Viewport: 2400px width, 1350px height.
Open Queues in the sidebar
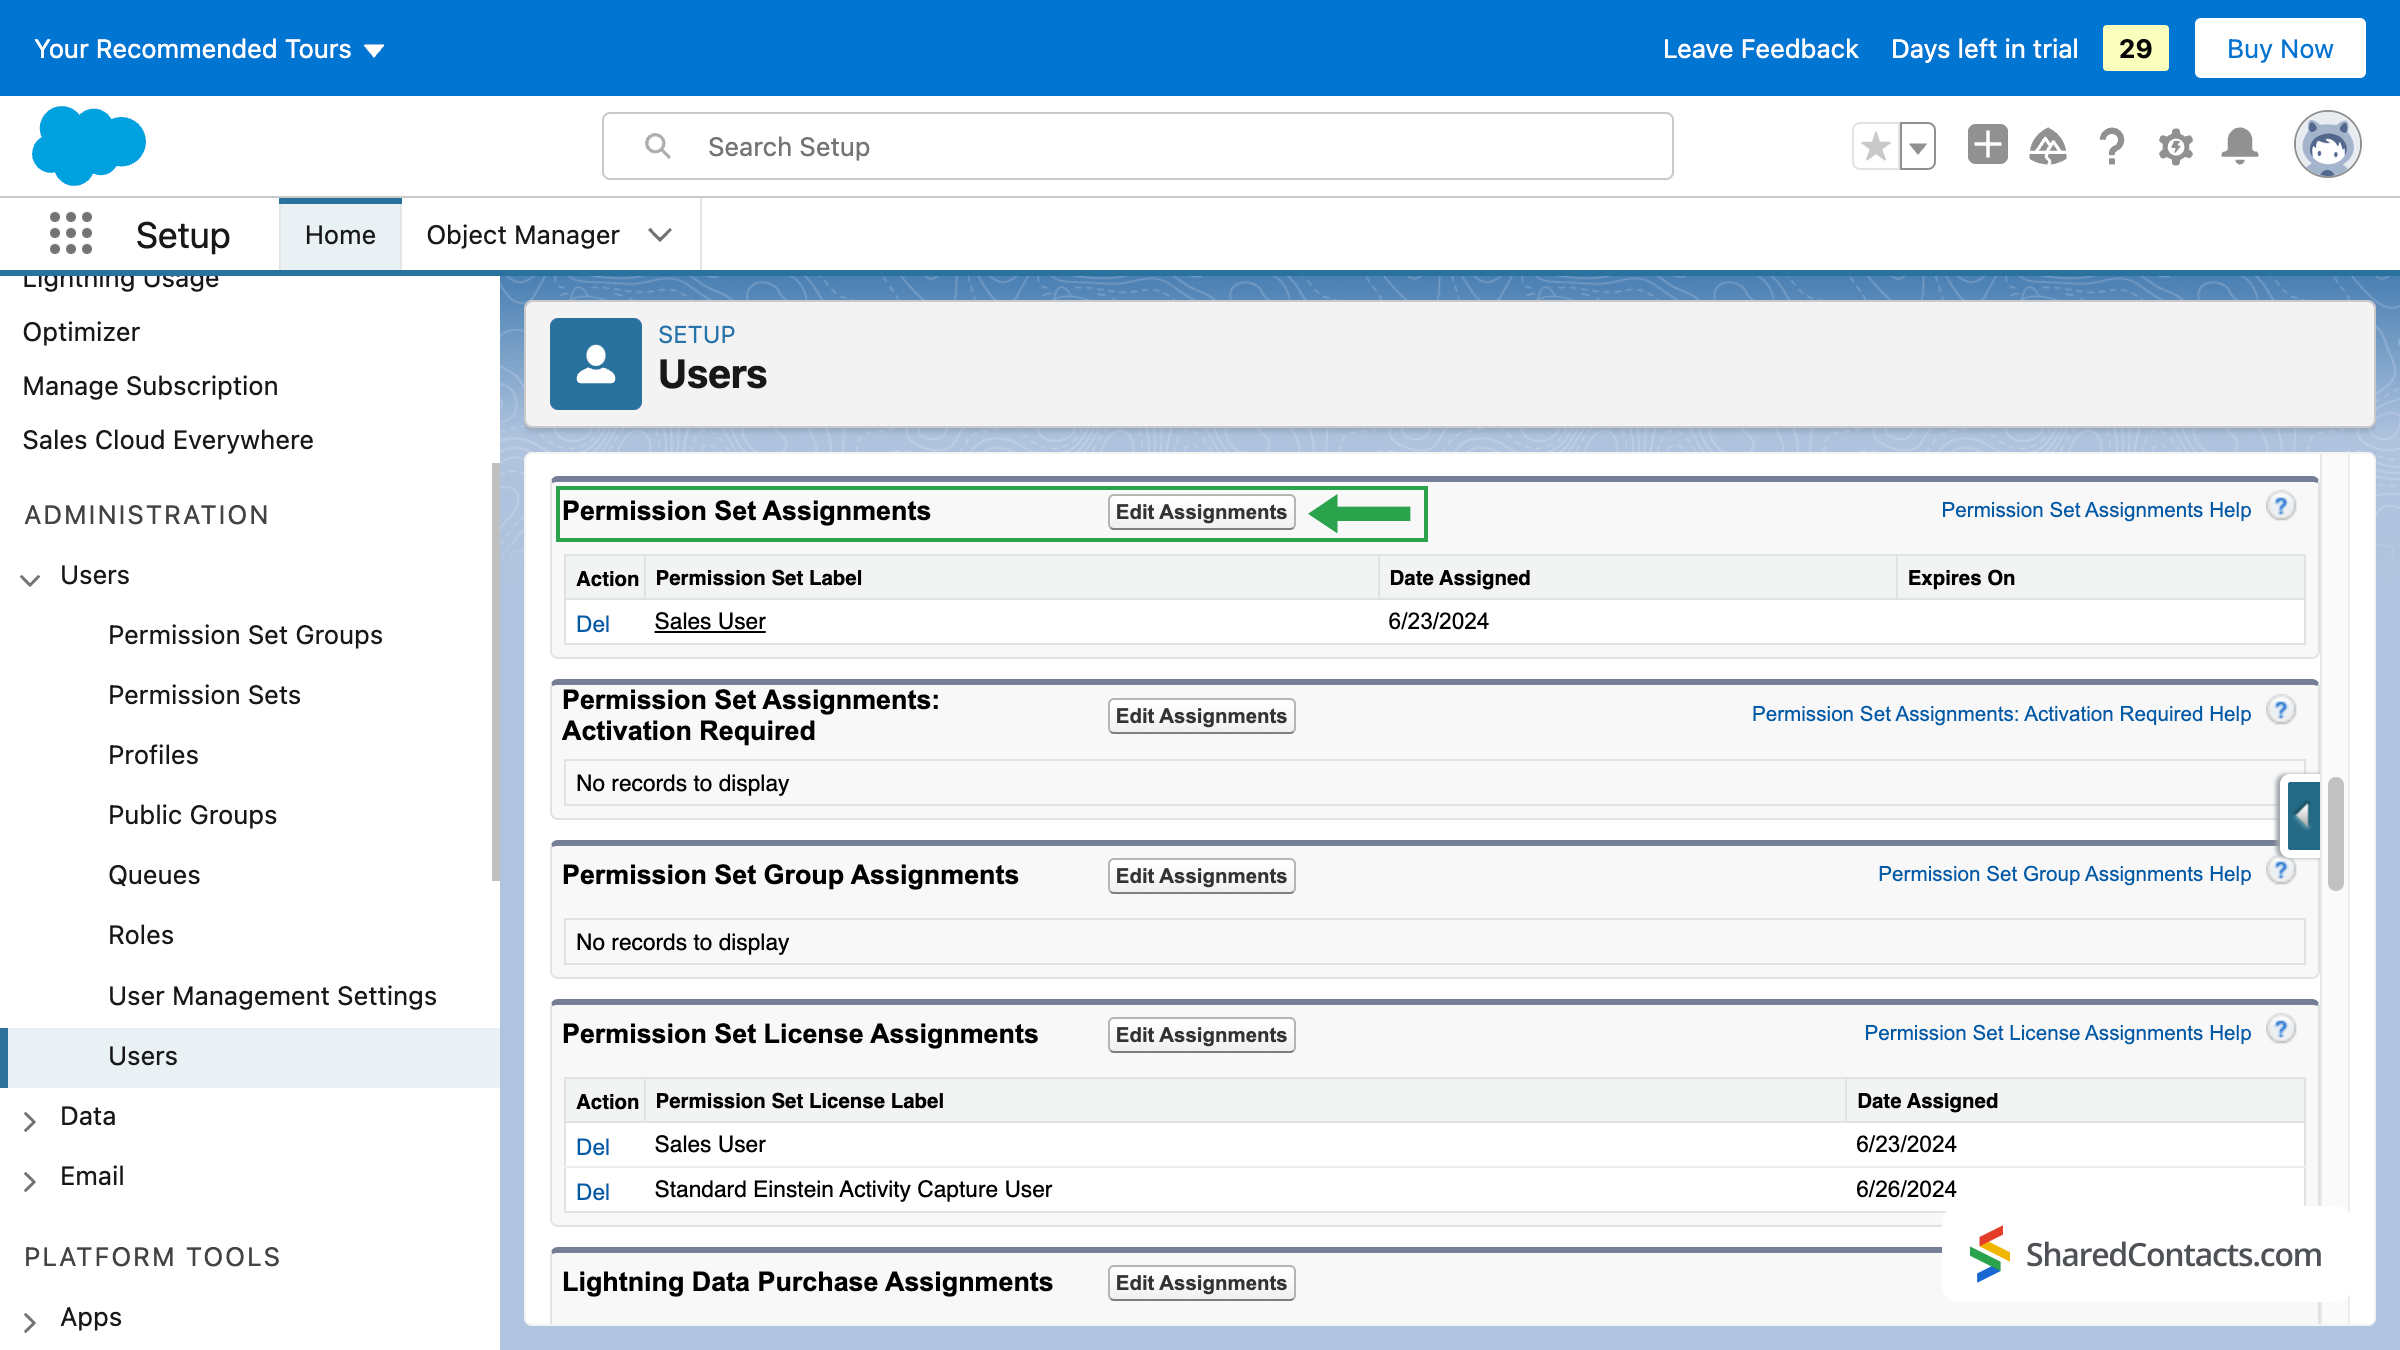pos(154,875)
